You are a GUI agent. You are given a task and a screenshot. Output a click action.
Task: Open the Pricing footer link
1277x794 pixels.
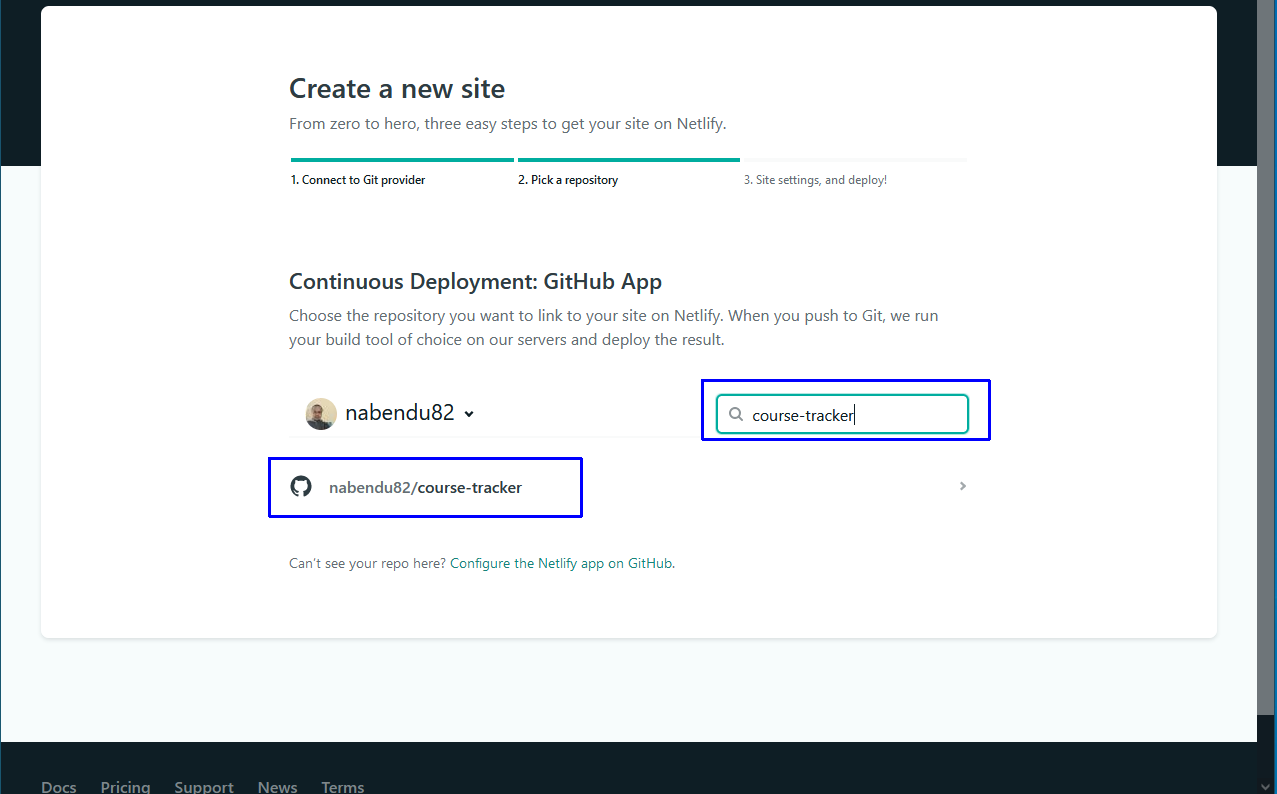125,787
